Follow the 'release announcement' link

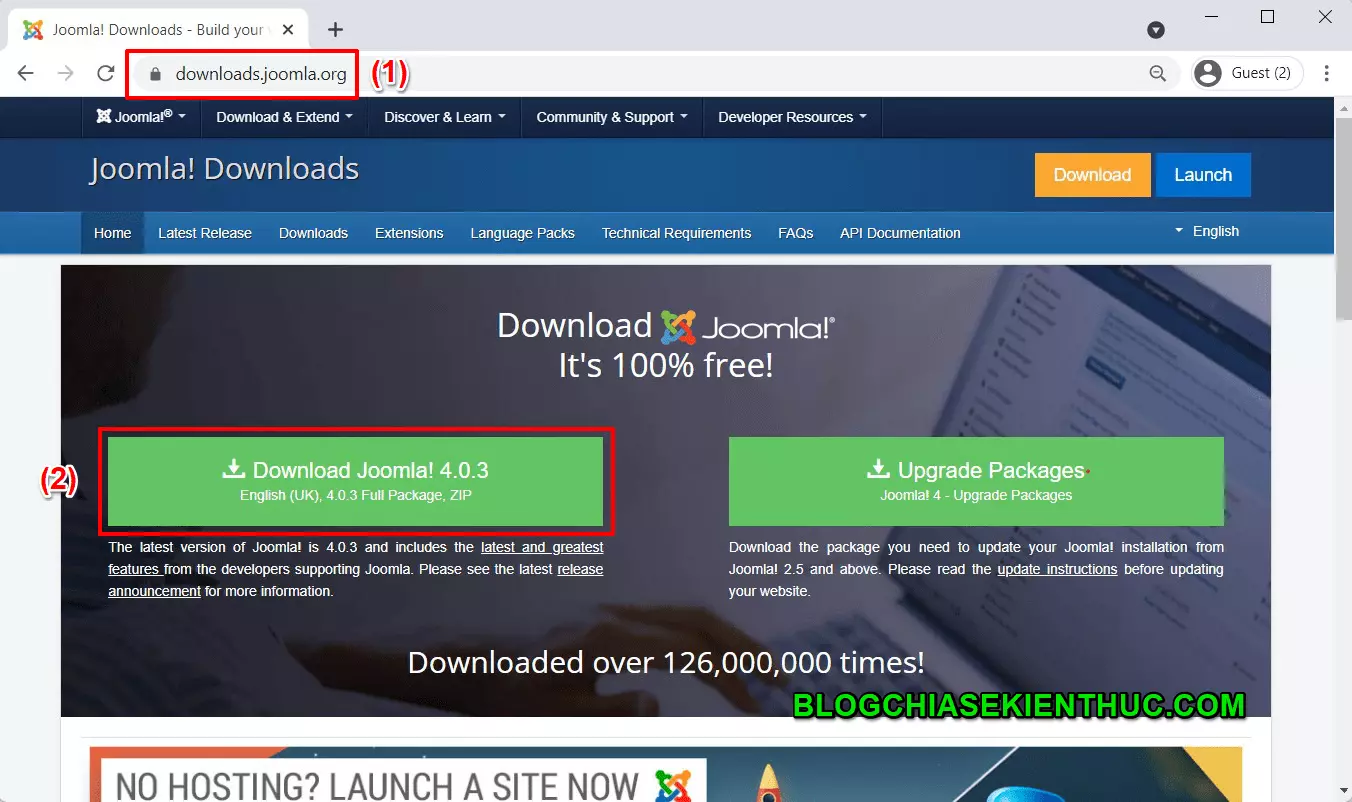point(580,569)
